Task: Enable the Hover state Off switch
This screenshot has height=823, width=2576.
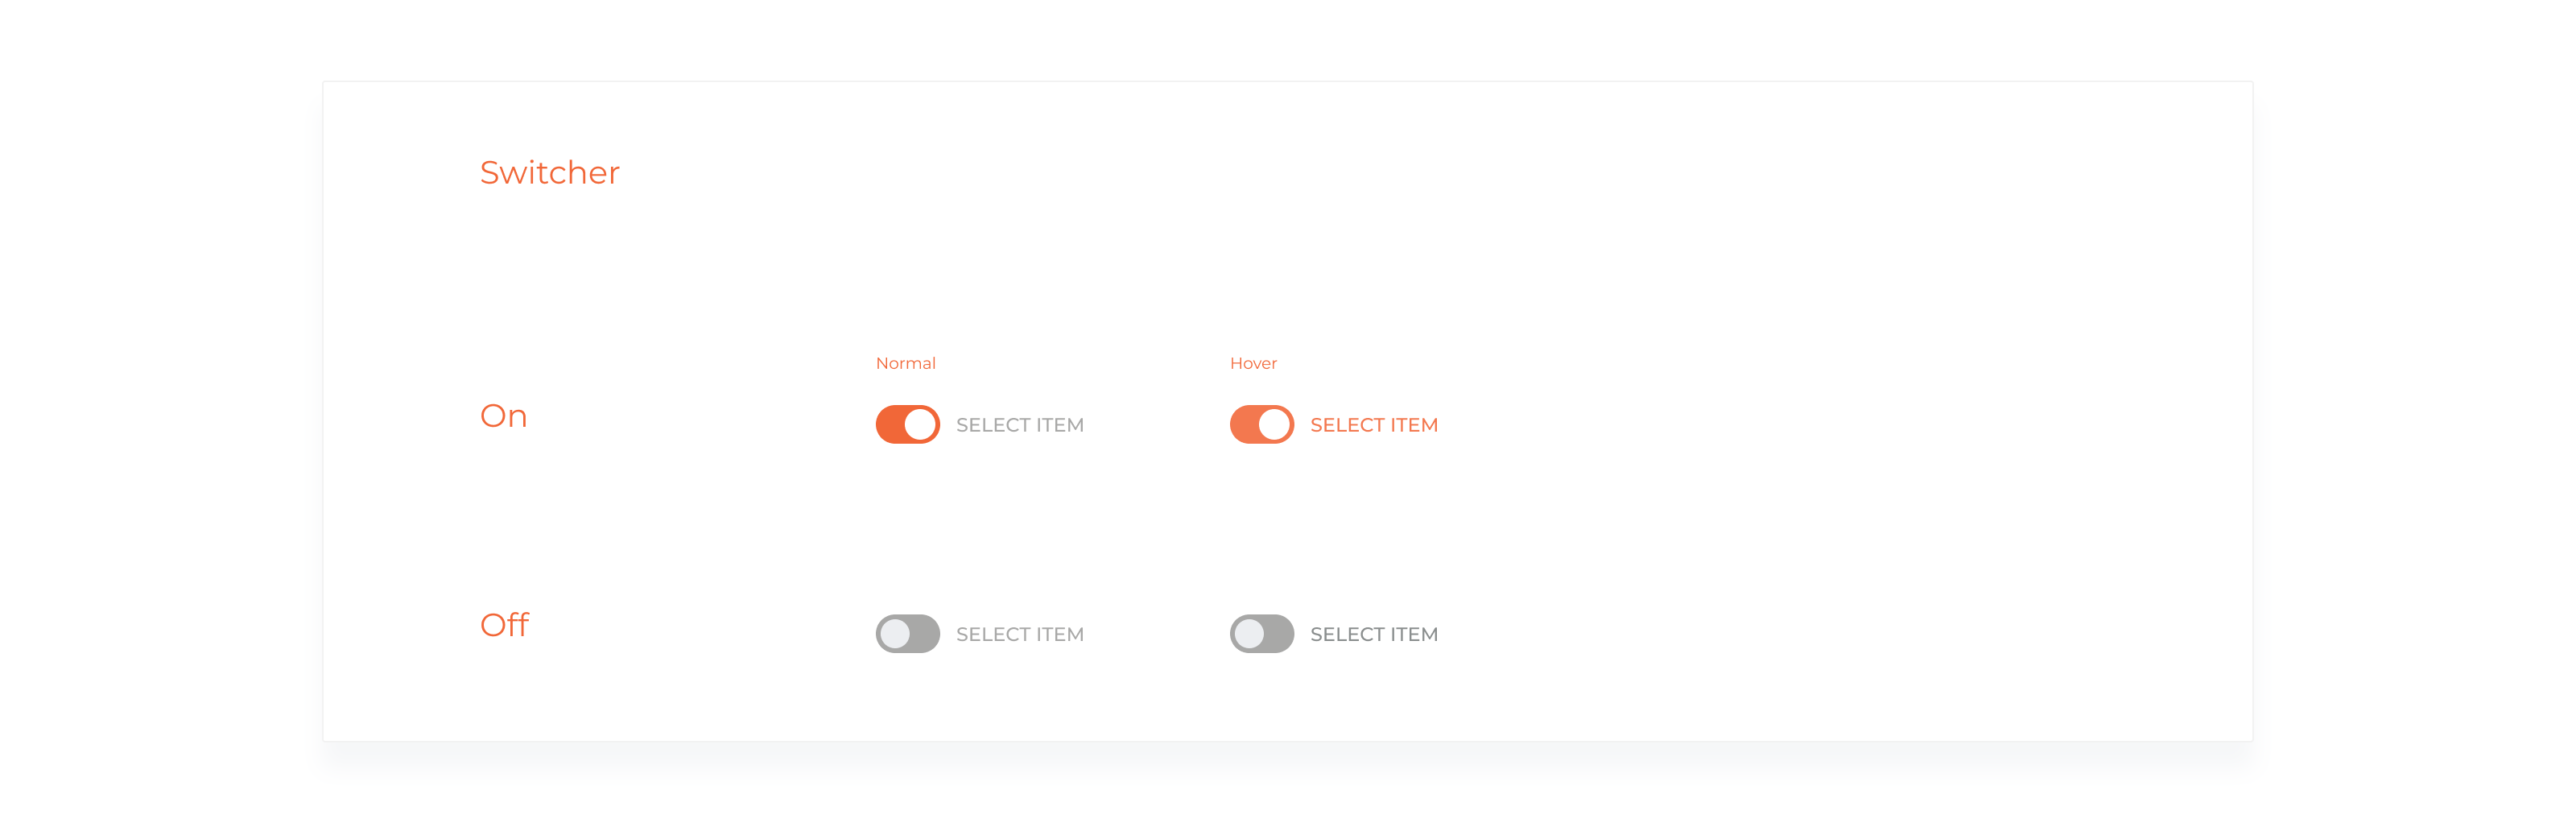Action: click(x=1261, y=633)
